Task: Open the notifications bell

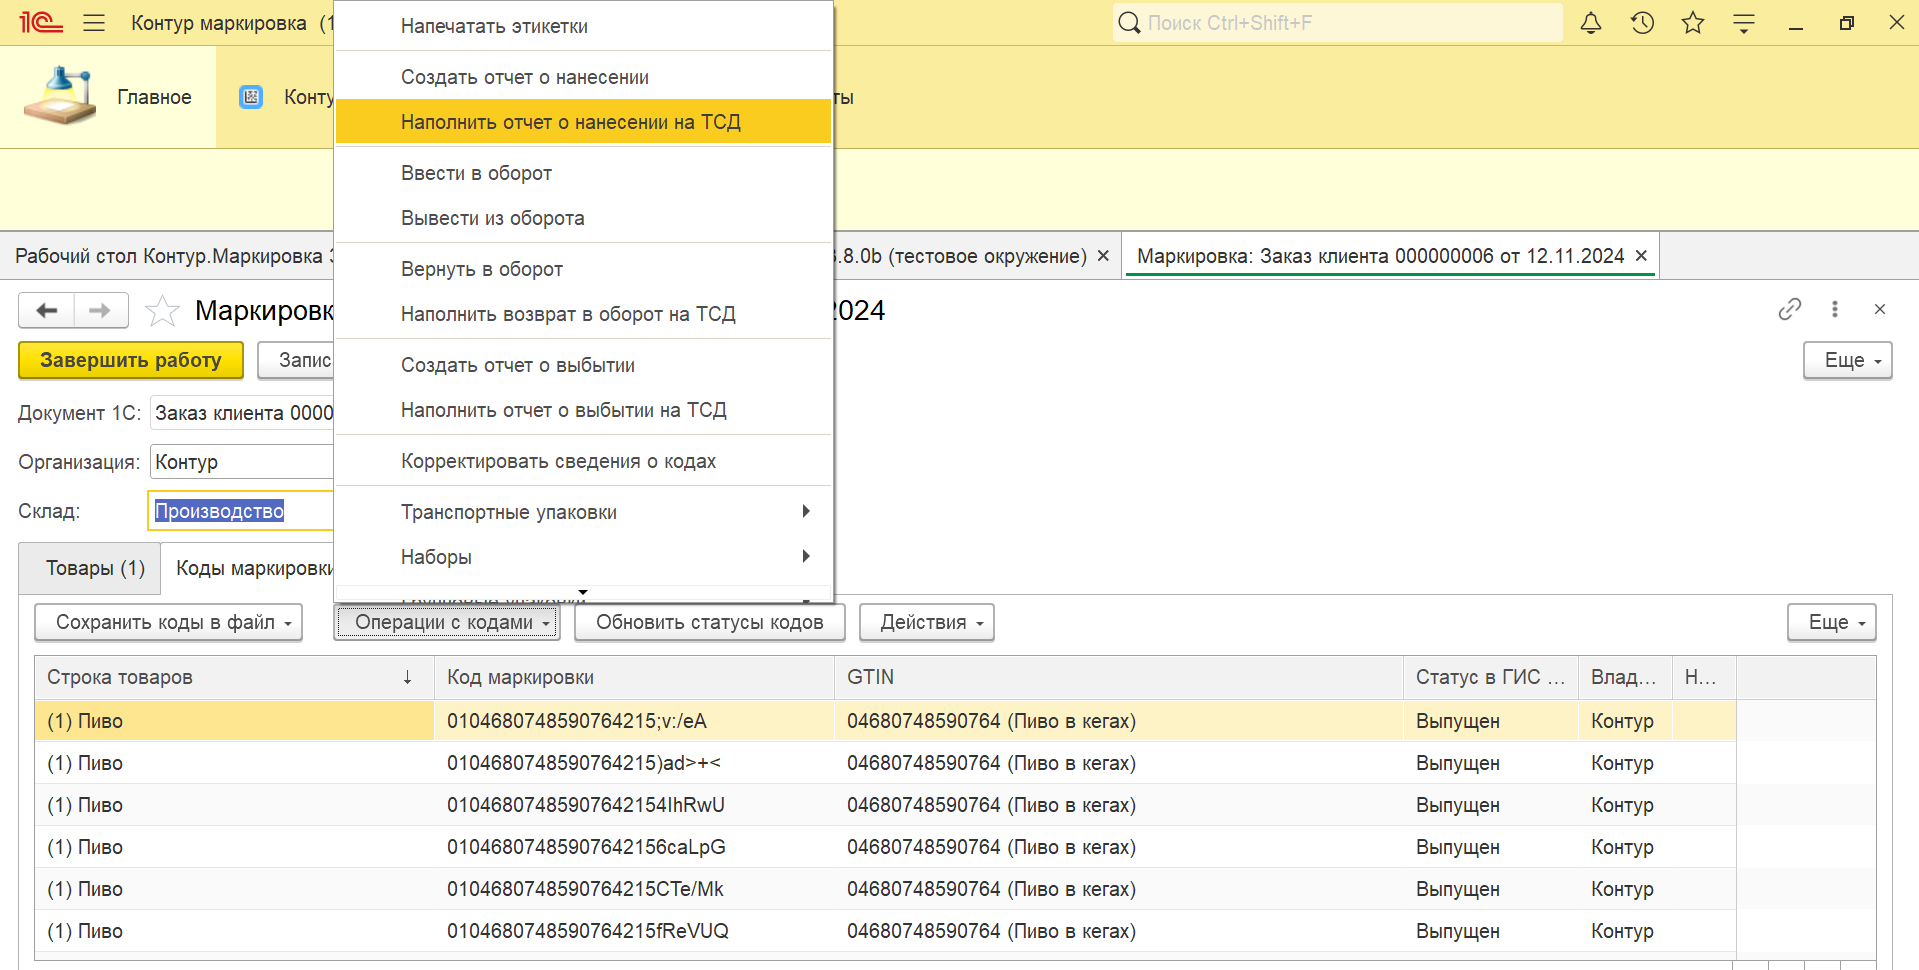Action: (1591, 23)
